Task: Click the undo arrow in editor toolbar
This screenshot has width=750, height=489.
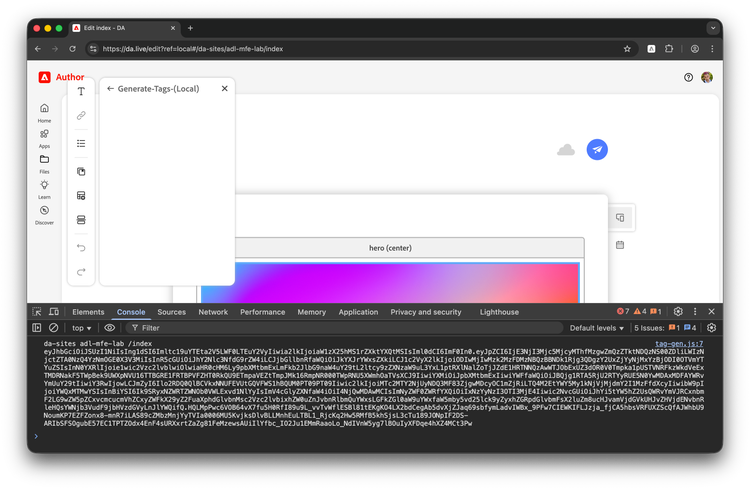Action: click(x=81, y=247)
